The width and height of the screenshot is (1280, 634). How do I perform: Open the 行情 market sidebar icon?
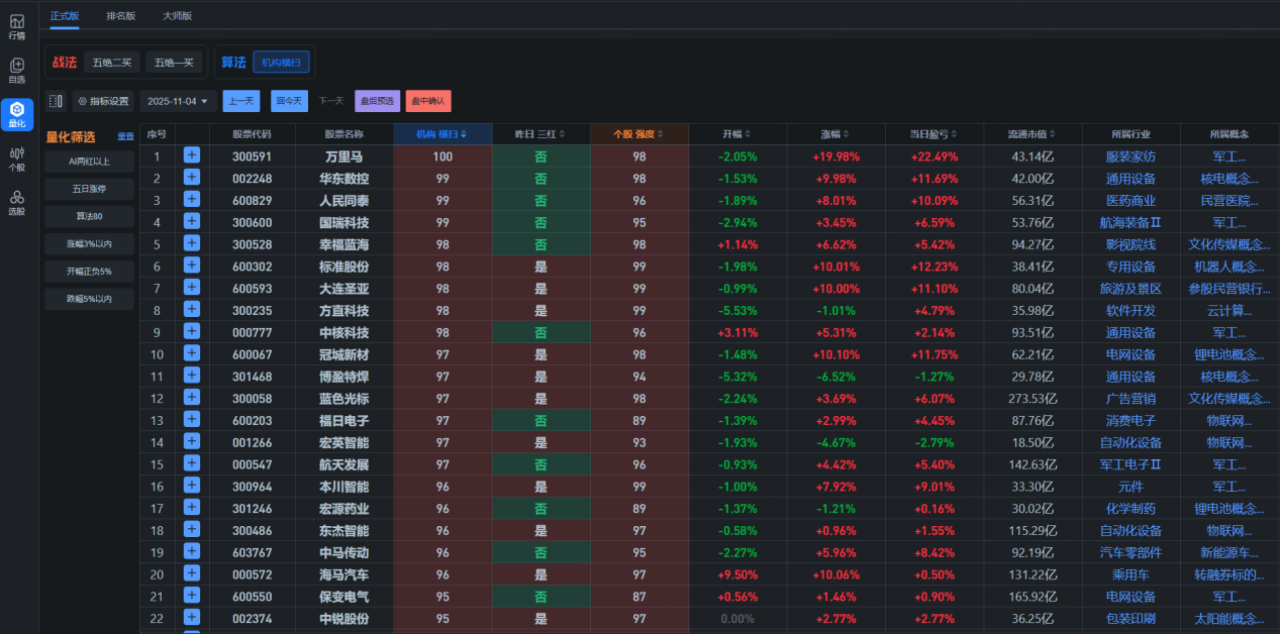coord(17,27)
